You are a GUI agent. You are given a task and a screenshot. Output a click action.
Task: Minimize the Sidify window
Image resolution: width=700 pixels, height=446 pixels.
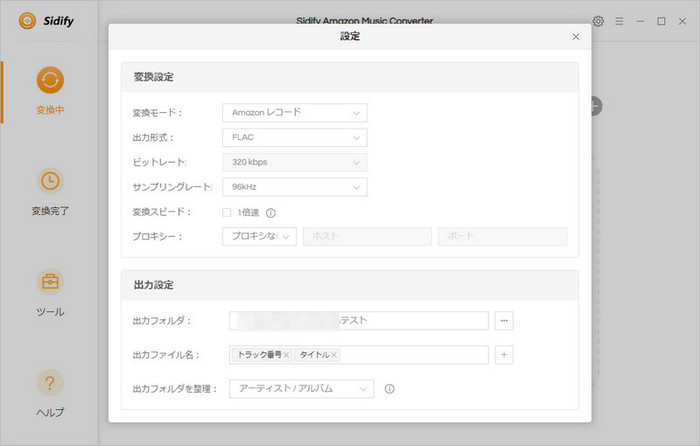pyautogui.click(x=640, y=21)
